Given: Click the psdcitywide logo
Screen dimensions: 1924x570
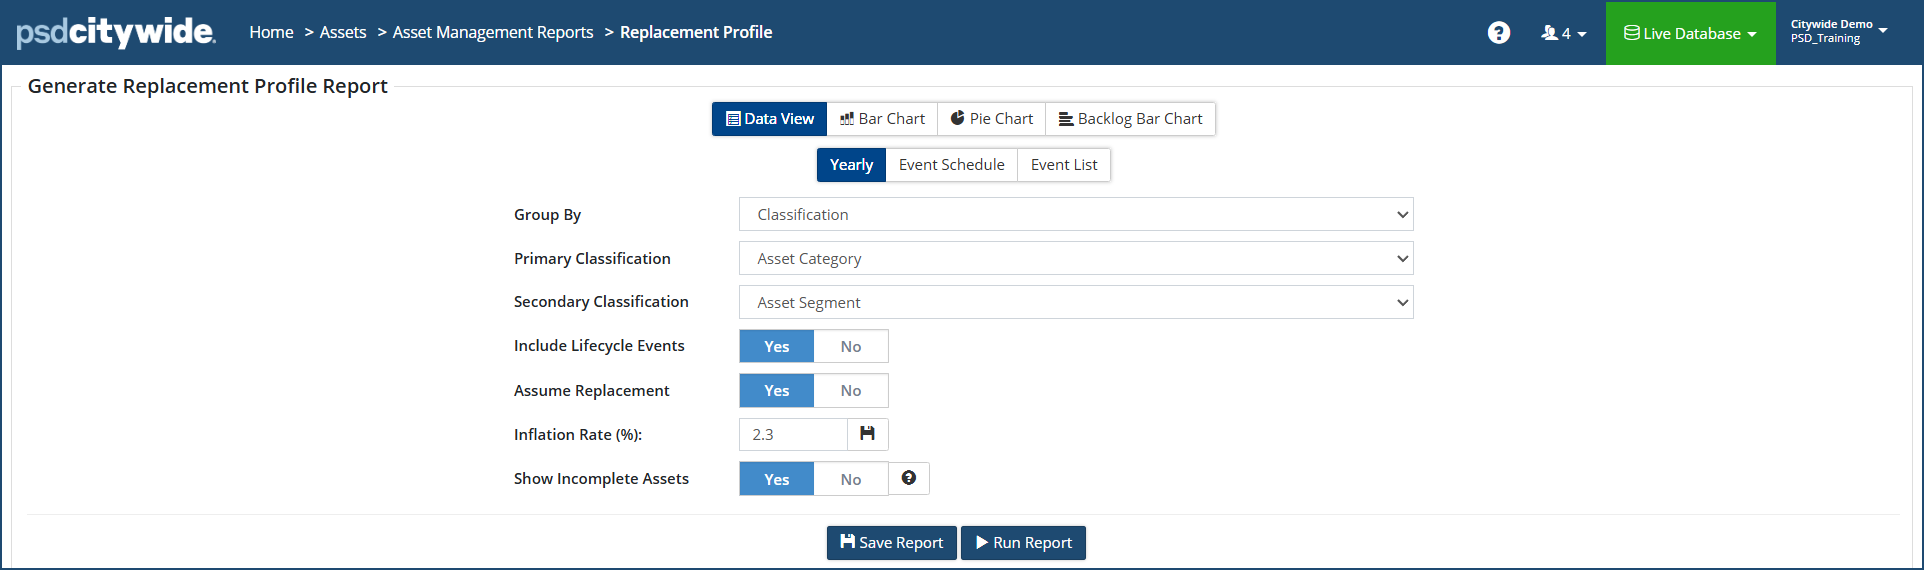Looking at the screenshot, I should point(115,32).
